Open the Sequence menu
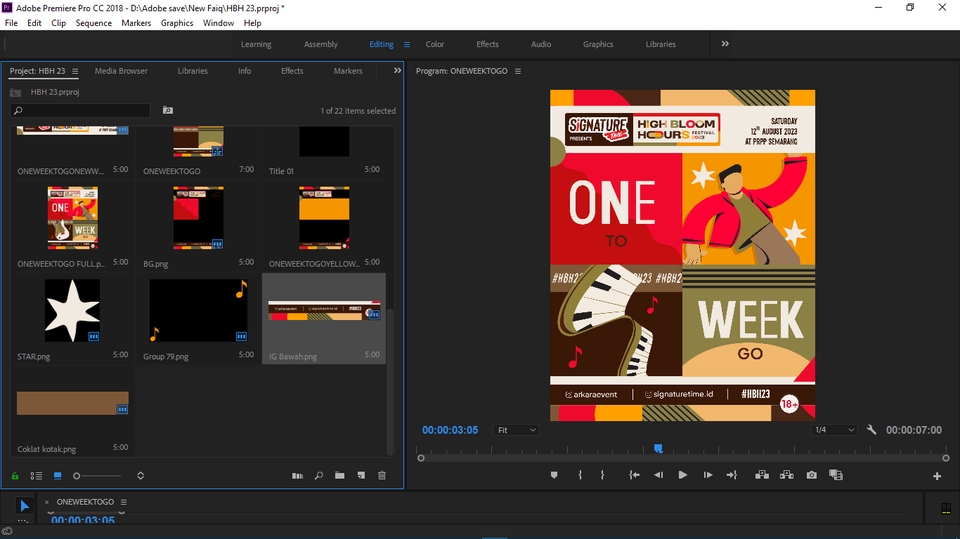Image resolution: width=960 pixels, height=539 pixels. coord(93,23)
